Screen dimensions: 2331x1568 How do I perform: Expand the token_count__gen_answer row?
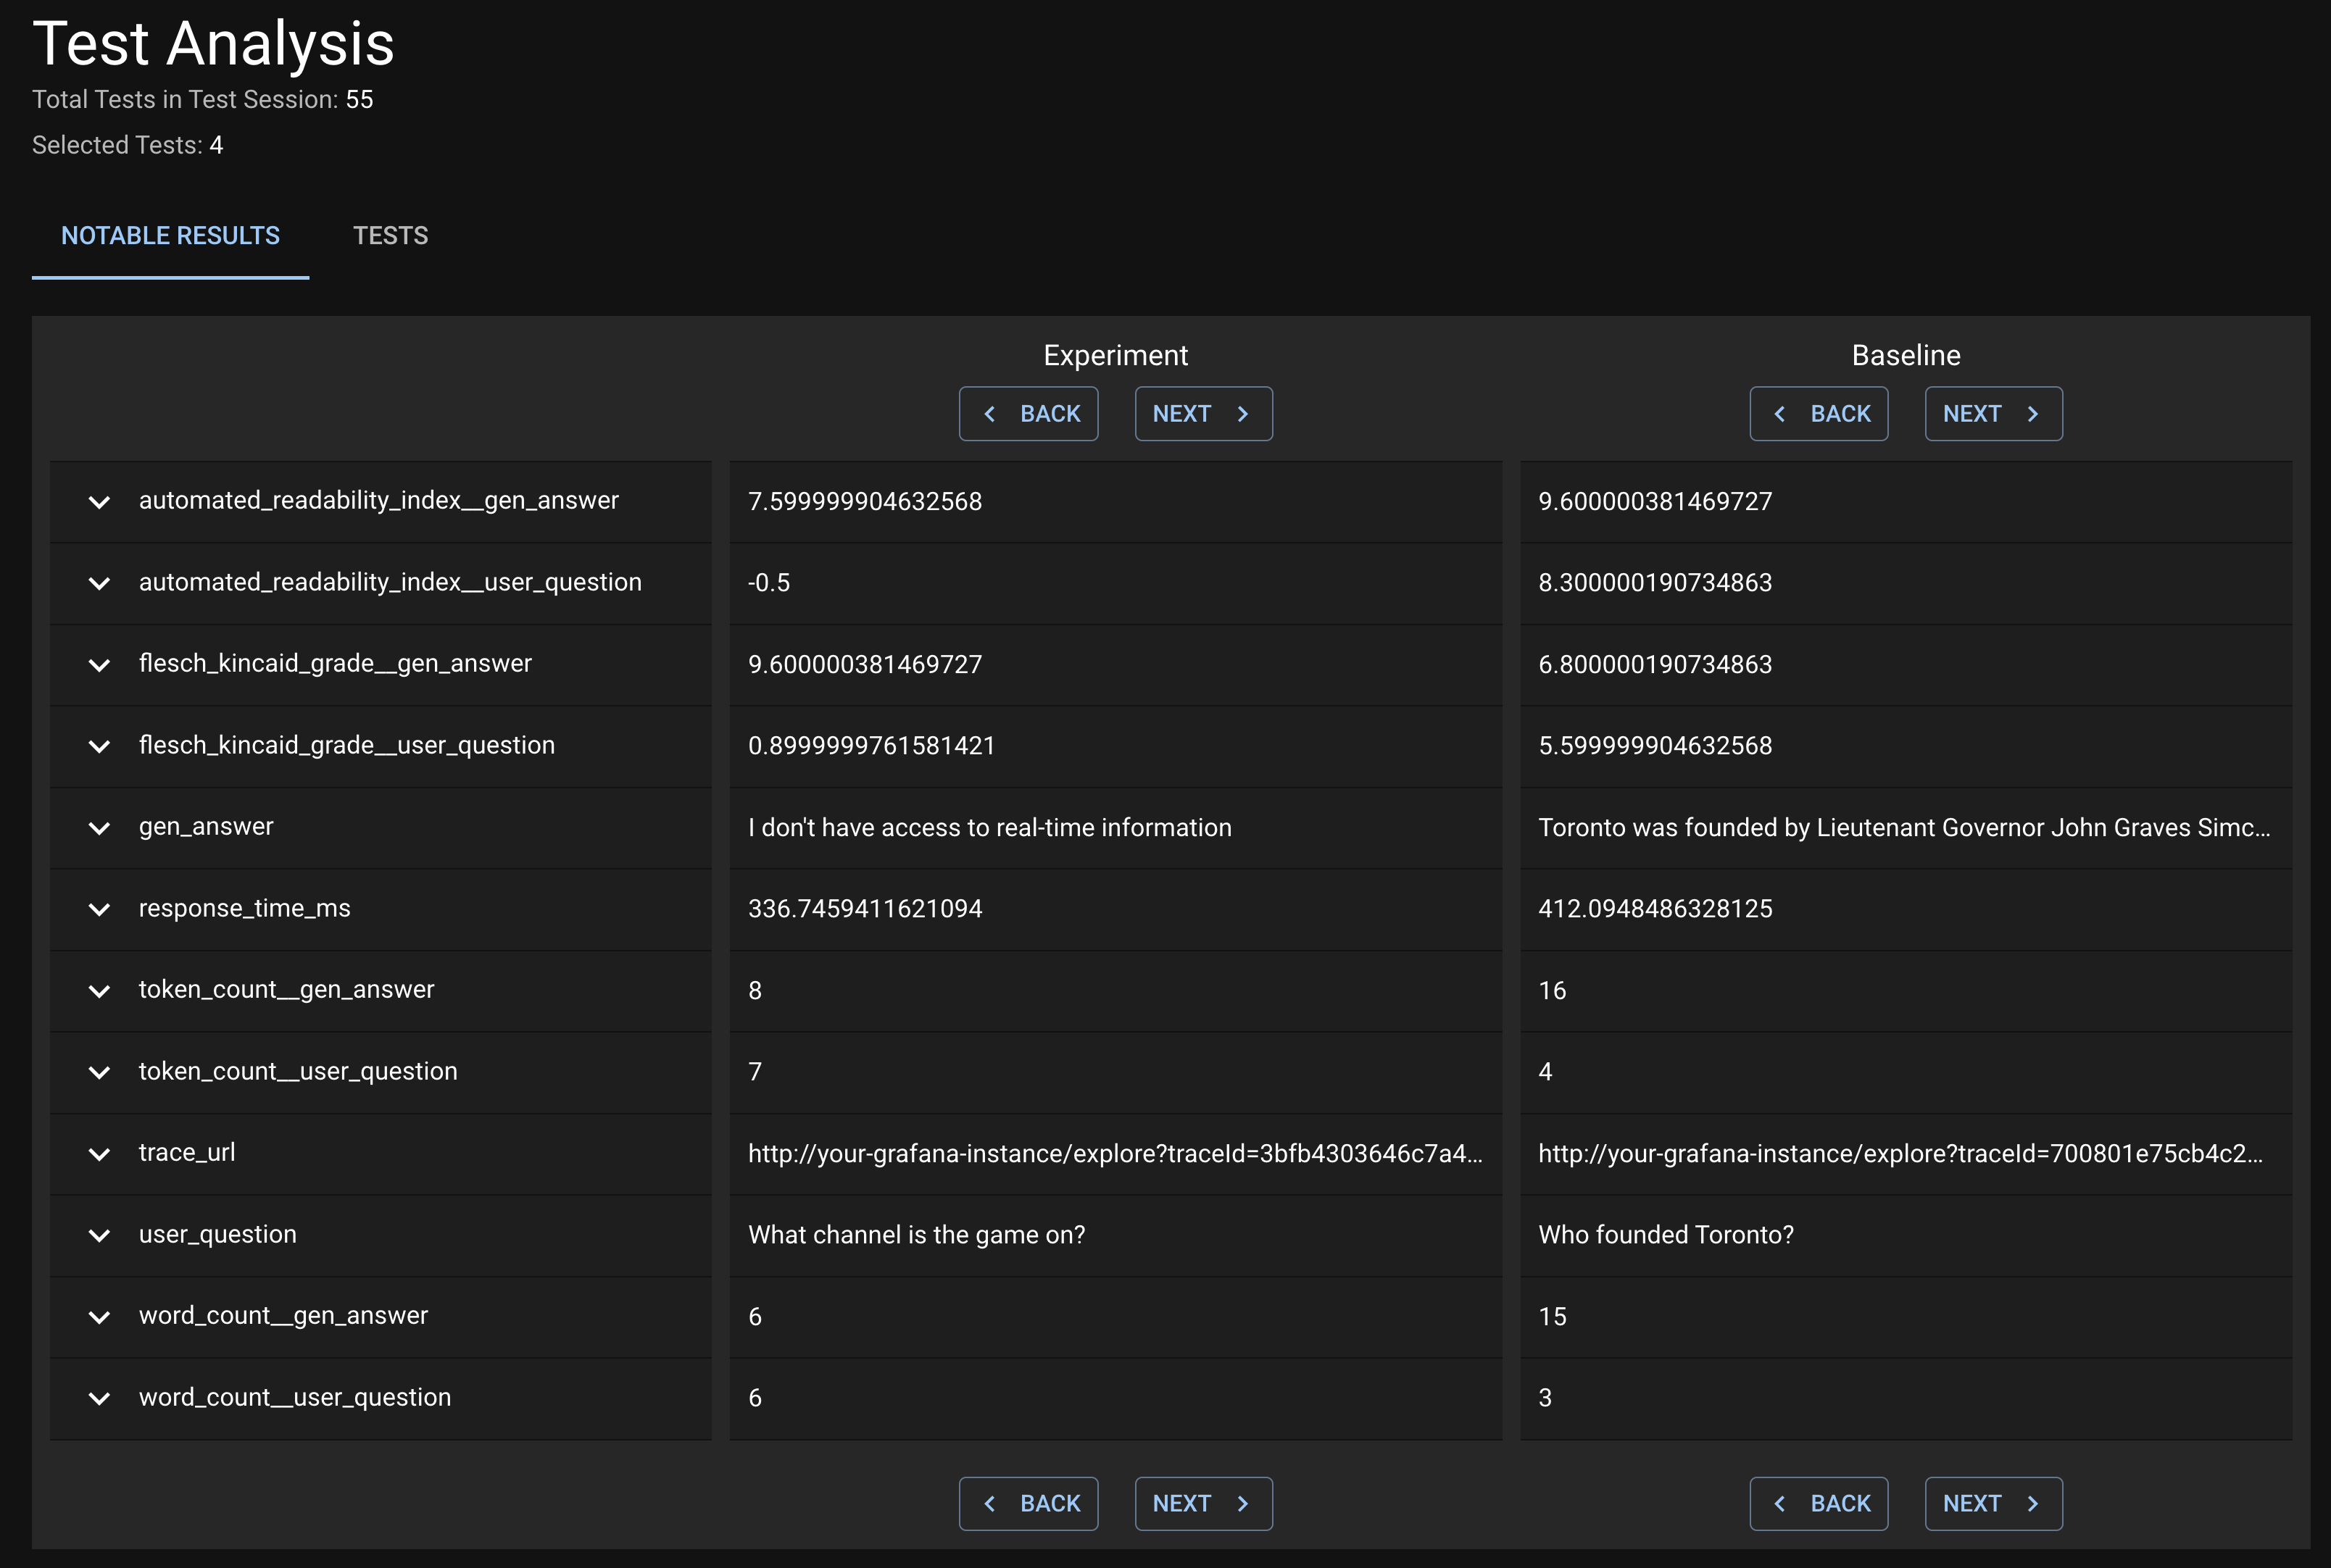99,991
